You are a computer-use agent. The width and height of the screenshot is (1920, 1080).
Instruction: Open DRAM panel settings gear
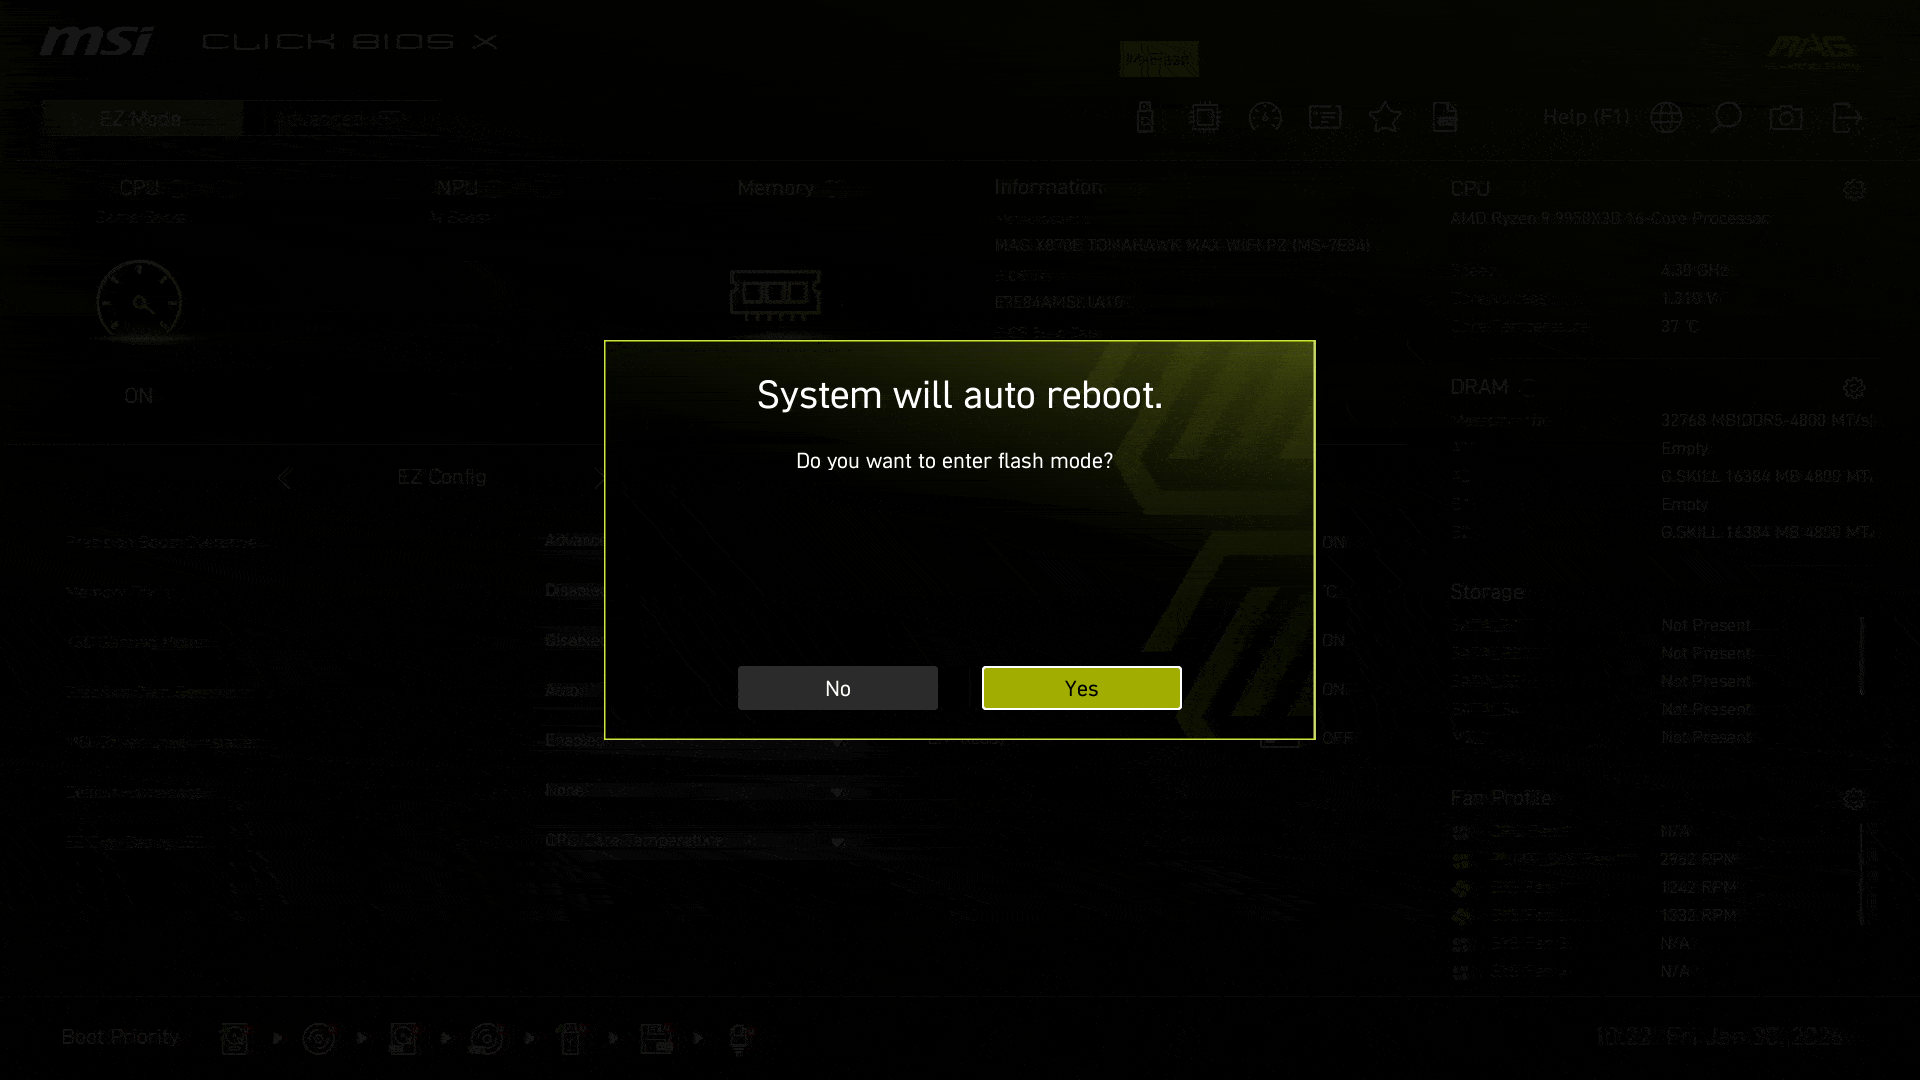(x=1854, y=388)
